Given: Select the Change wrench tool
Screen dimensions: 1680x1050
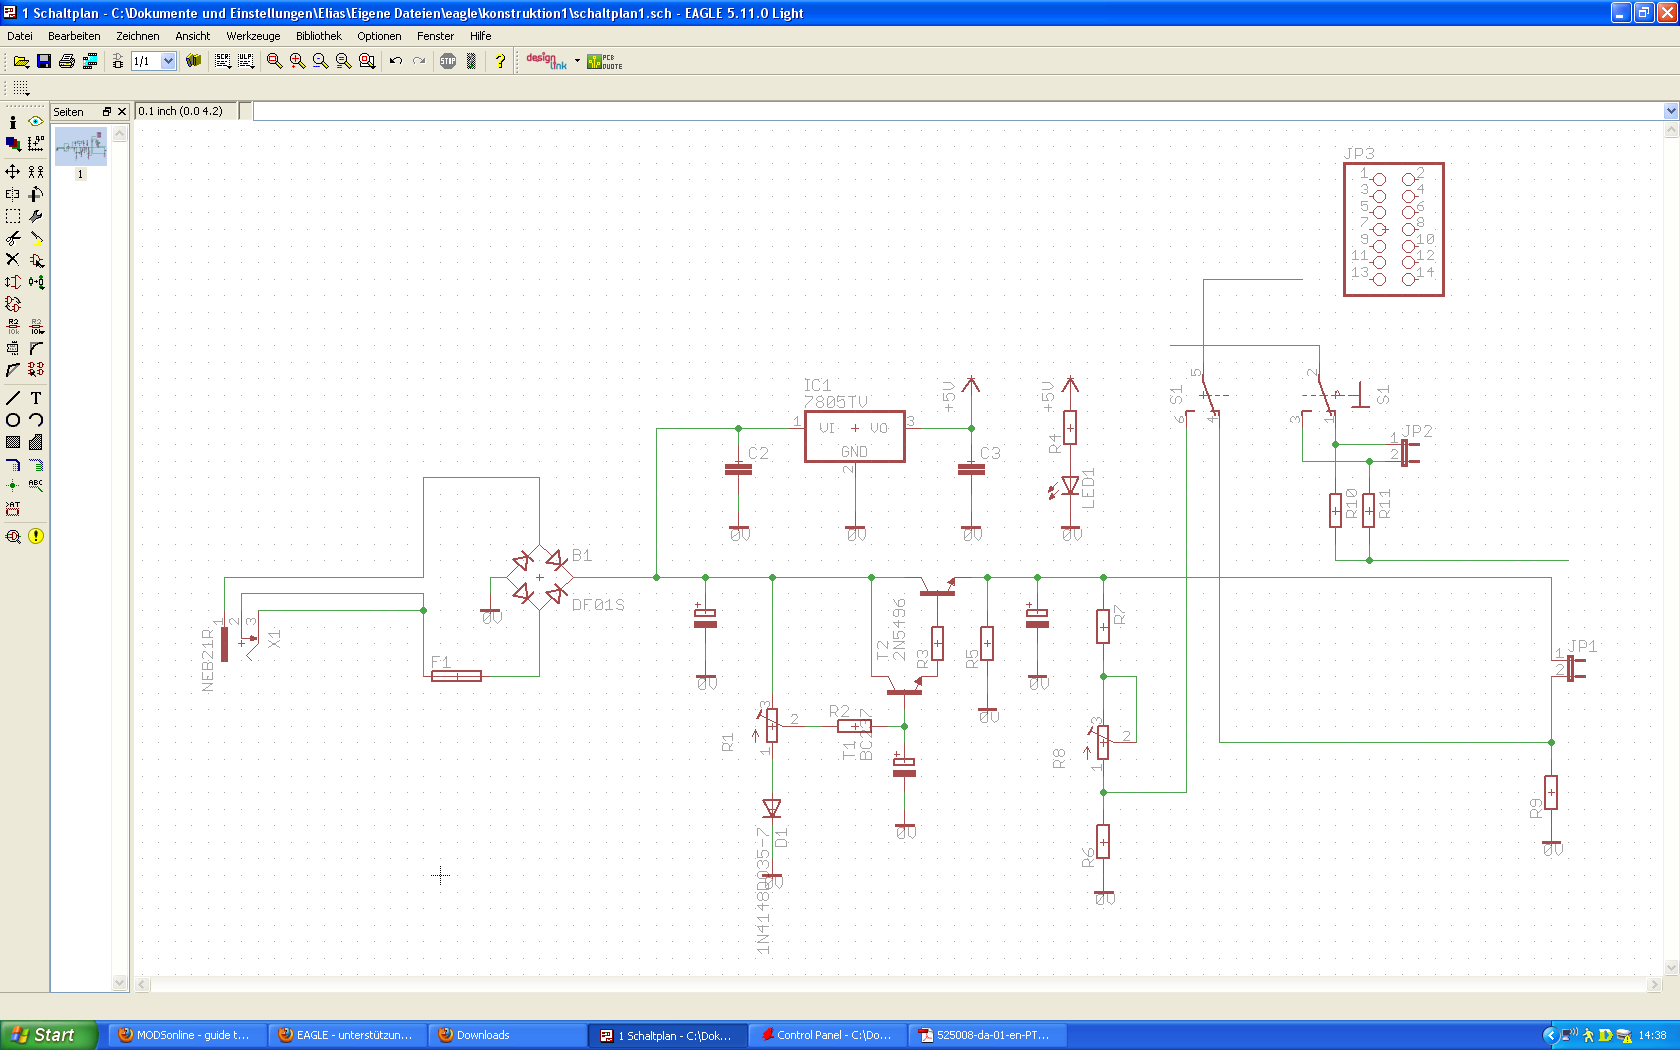Looking at the screenshot, I should point(36,216).
